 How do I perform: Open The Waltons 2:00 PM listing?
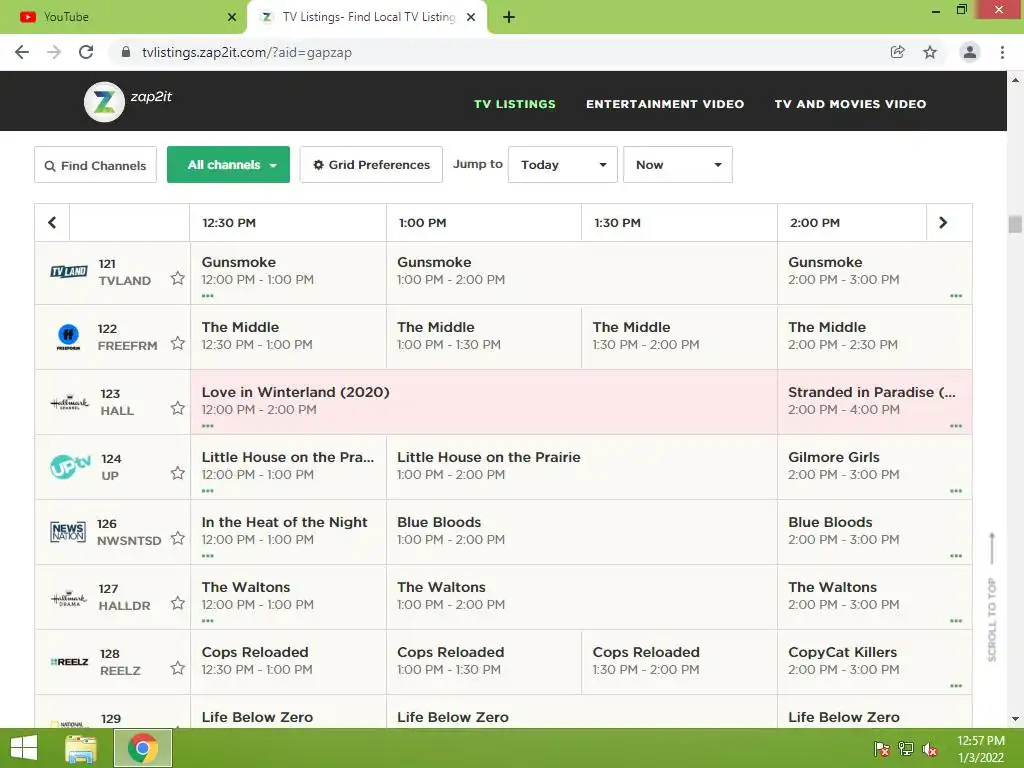(874, 597)
